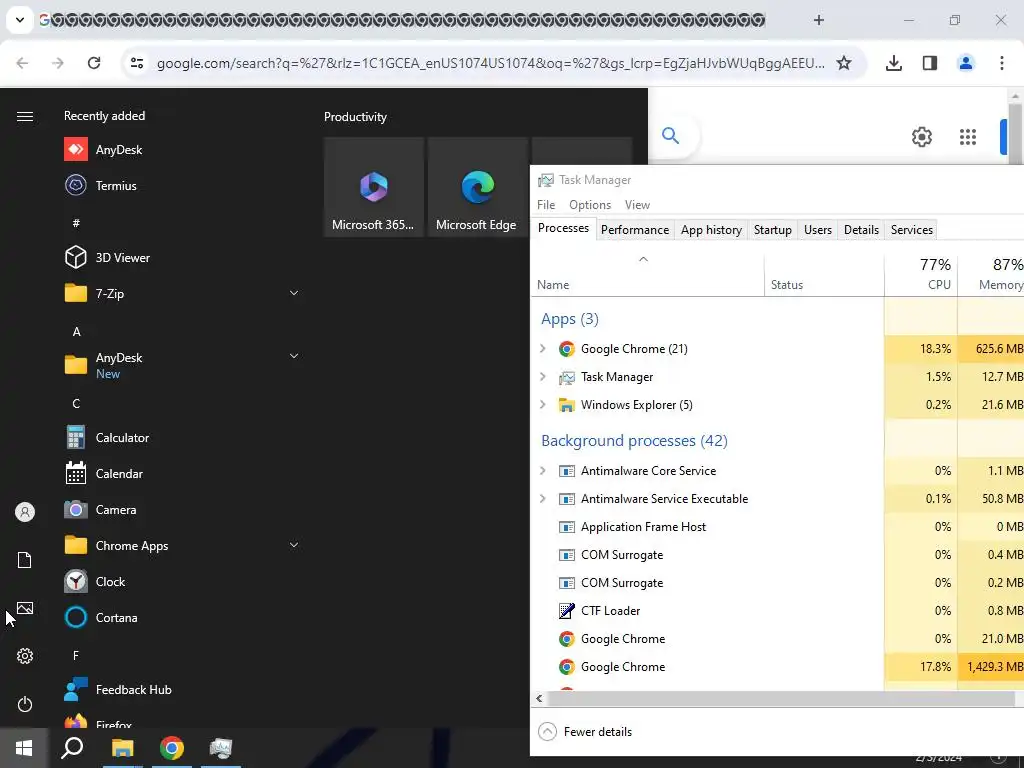The width and height of the screenshot is (1024, 768).
Task: Open Task Manager File menu
Action: coord(546,204)
